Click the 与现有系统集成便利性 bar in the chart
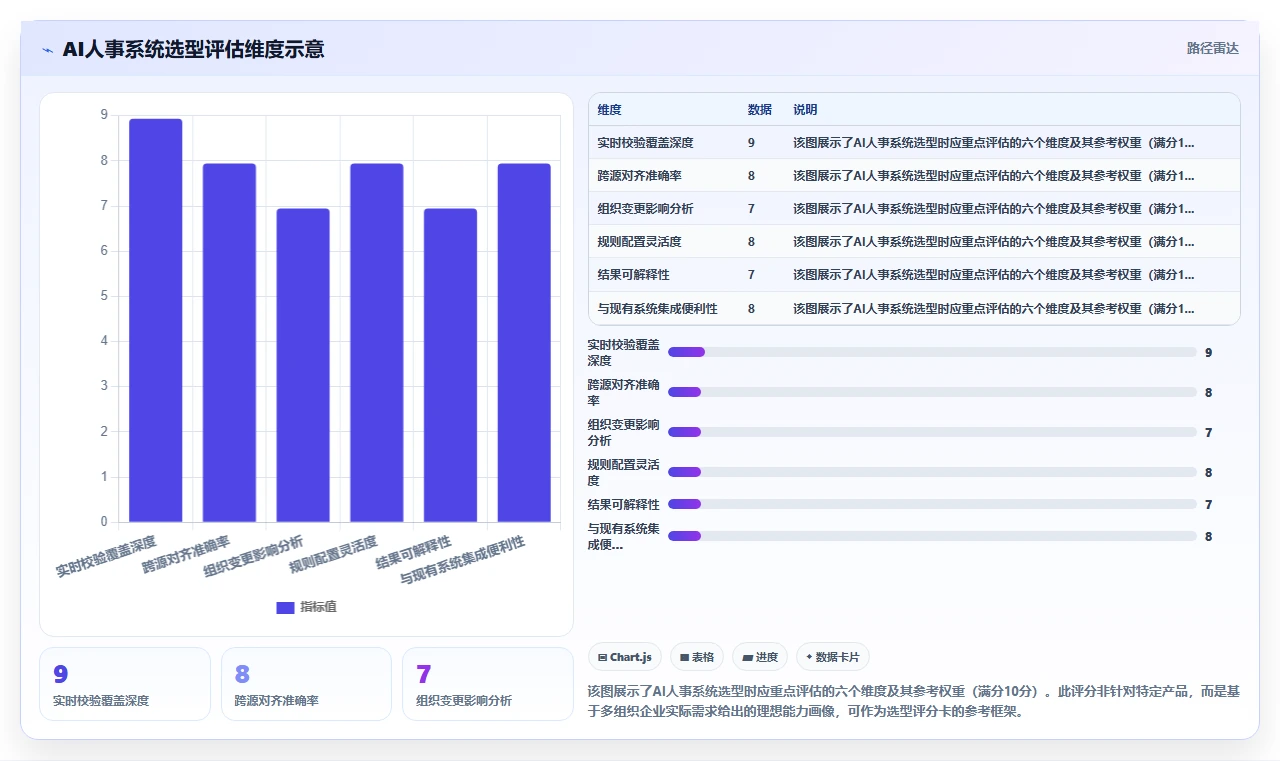The height and width of the screenshot is (761, 1280). pos(524,343)
